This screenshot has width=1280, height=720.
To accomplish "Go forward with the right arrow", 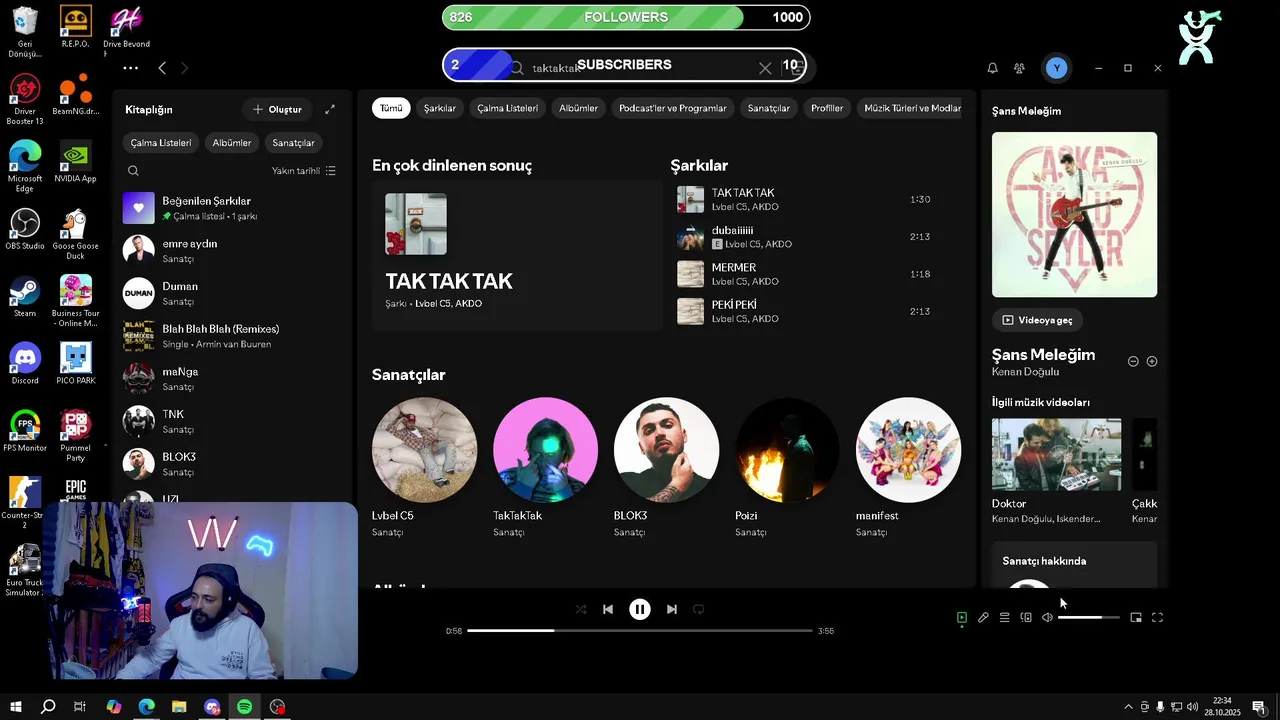I will point(184,68).
